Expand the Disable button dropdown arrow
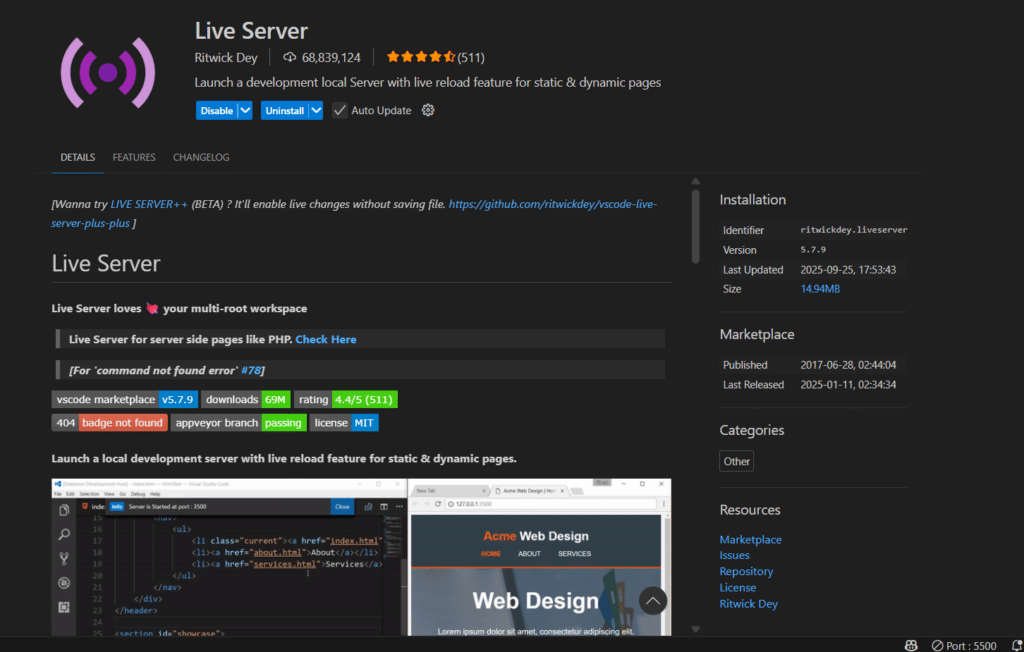 tap(244, 110)
